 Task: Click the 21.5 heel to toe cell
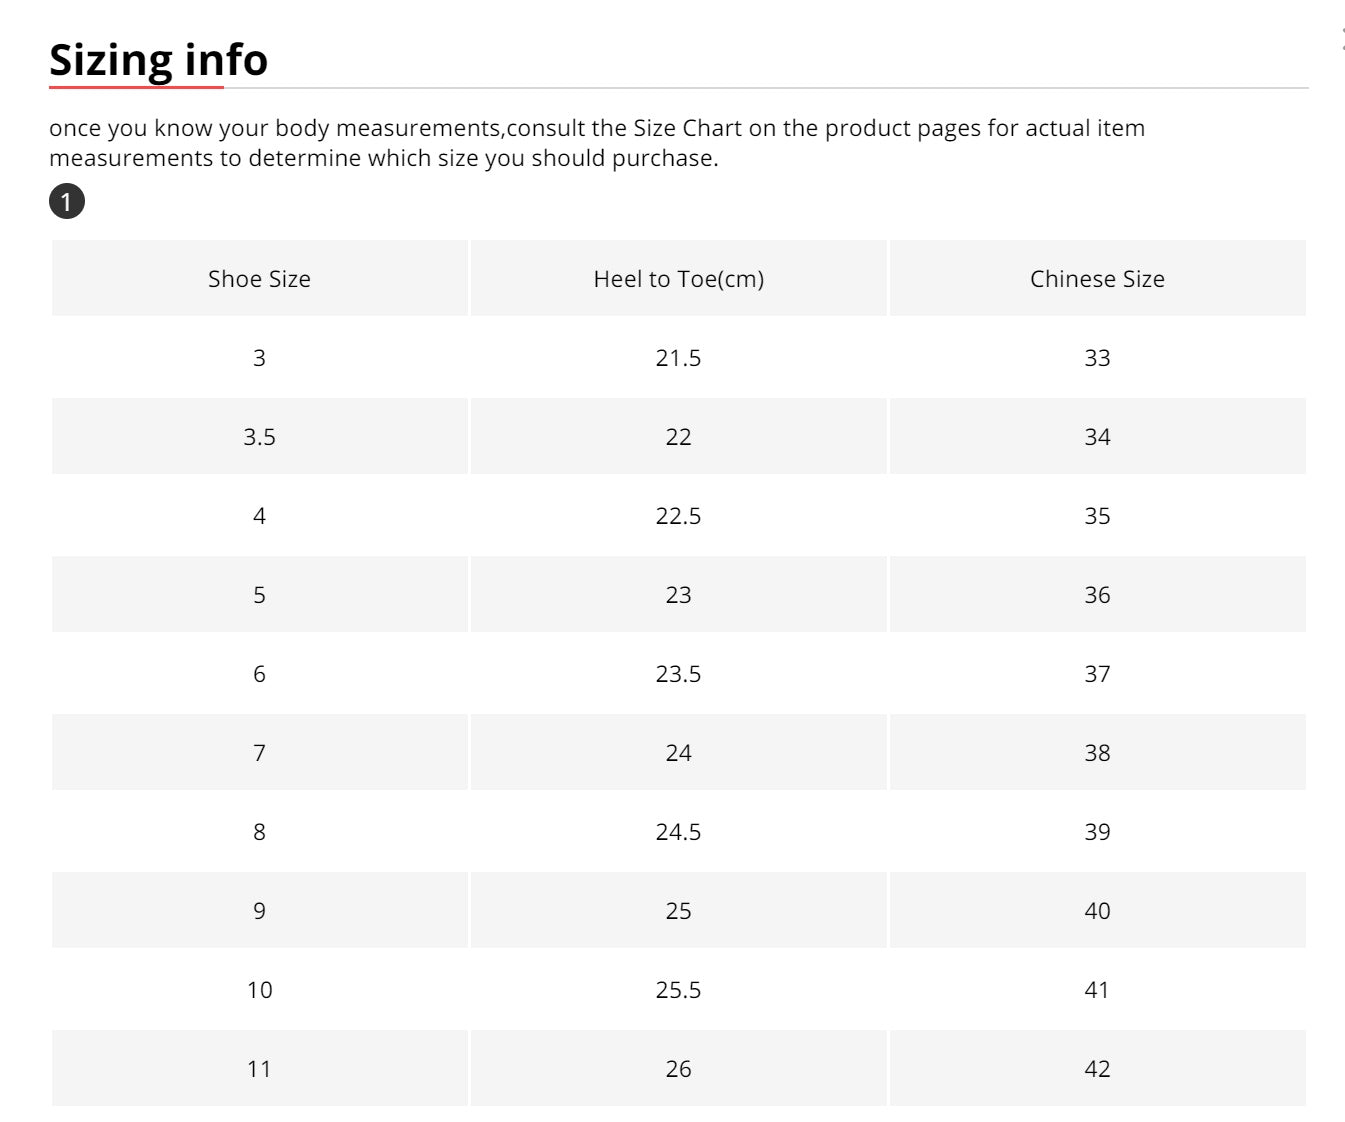[678, 358]
